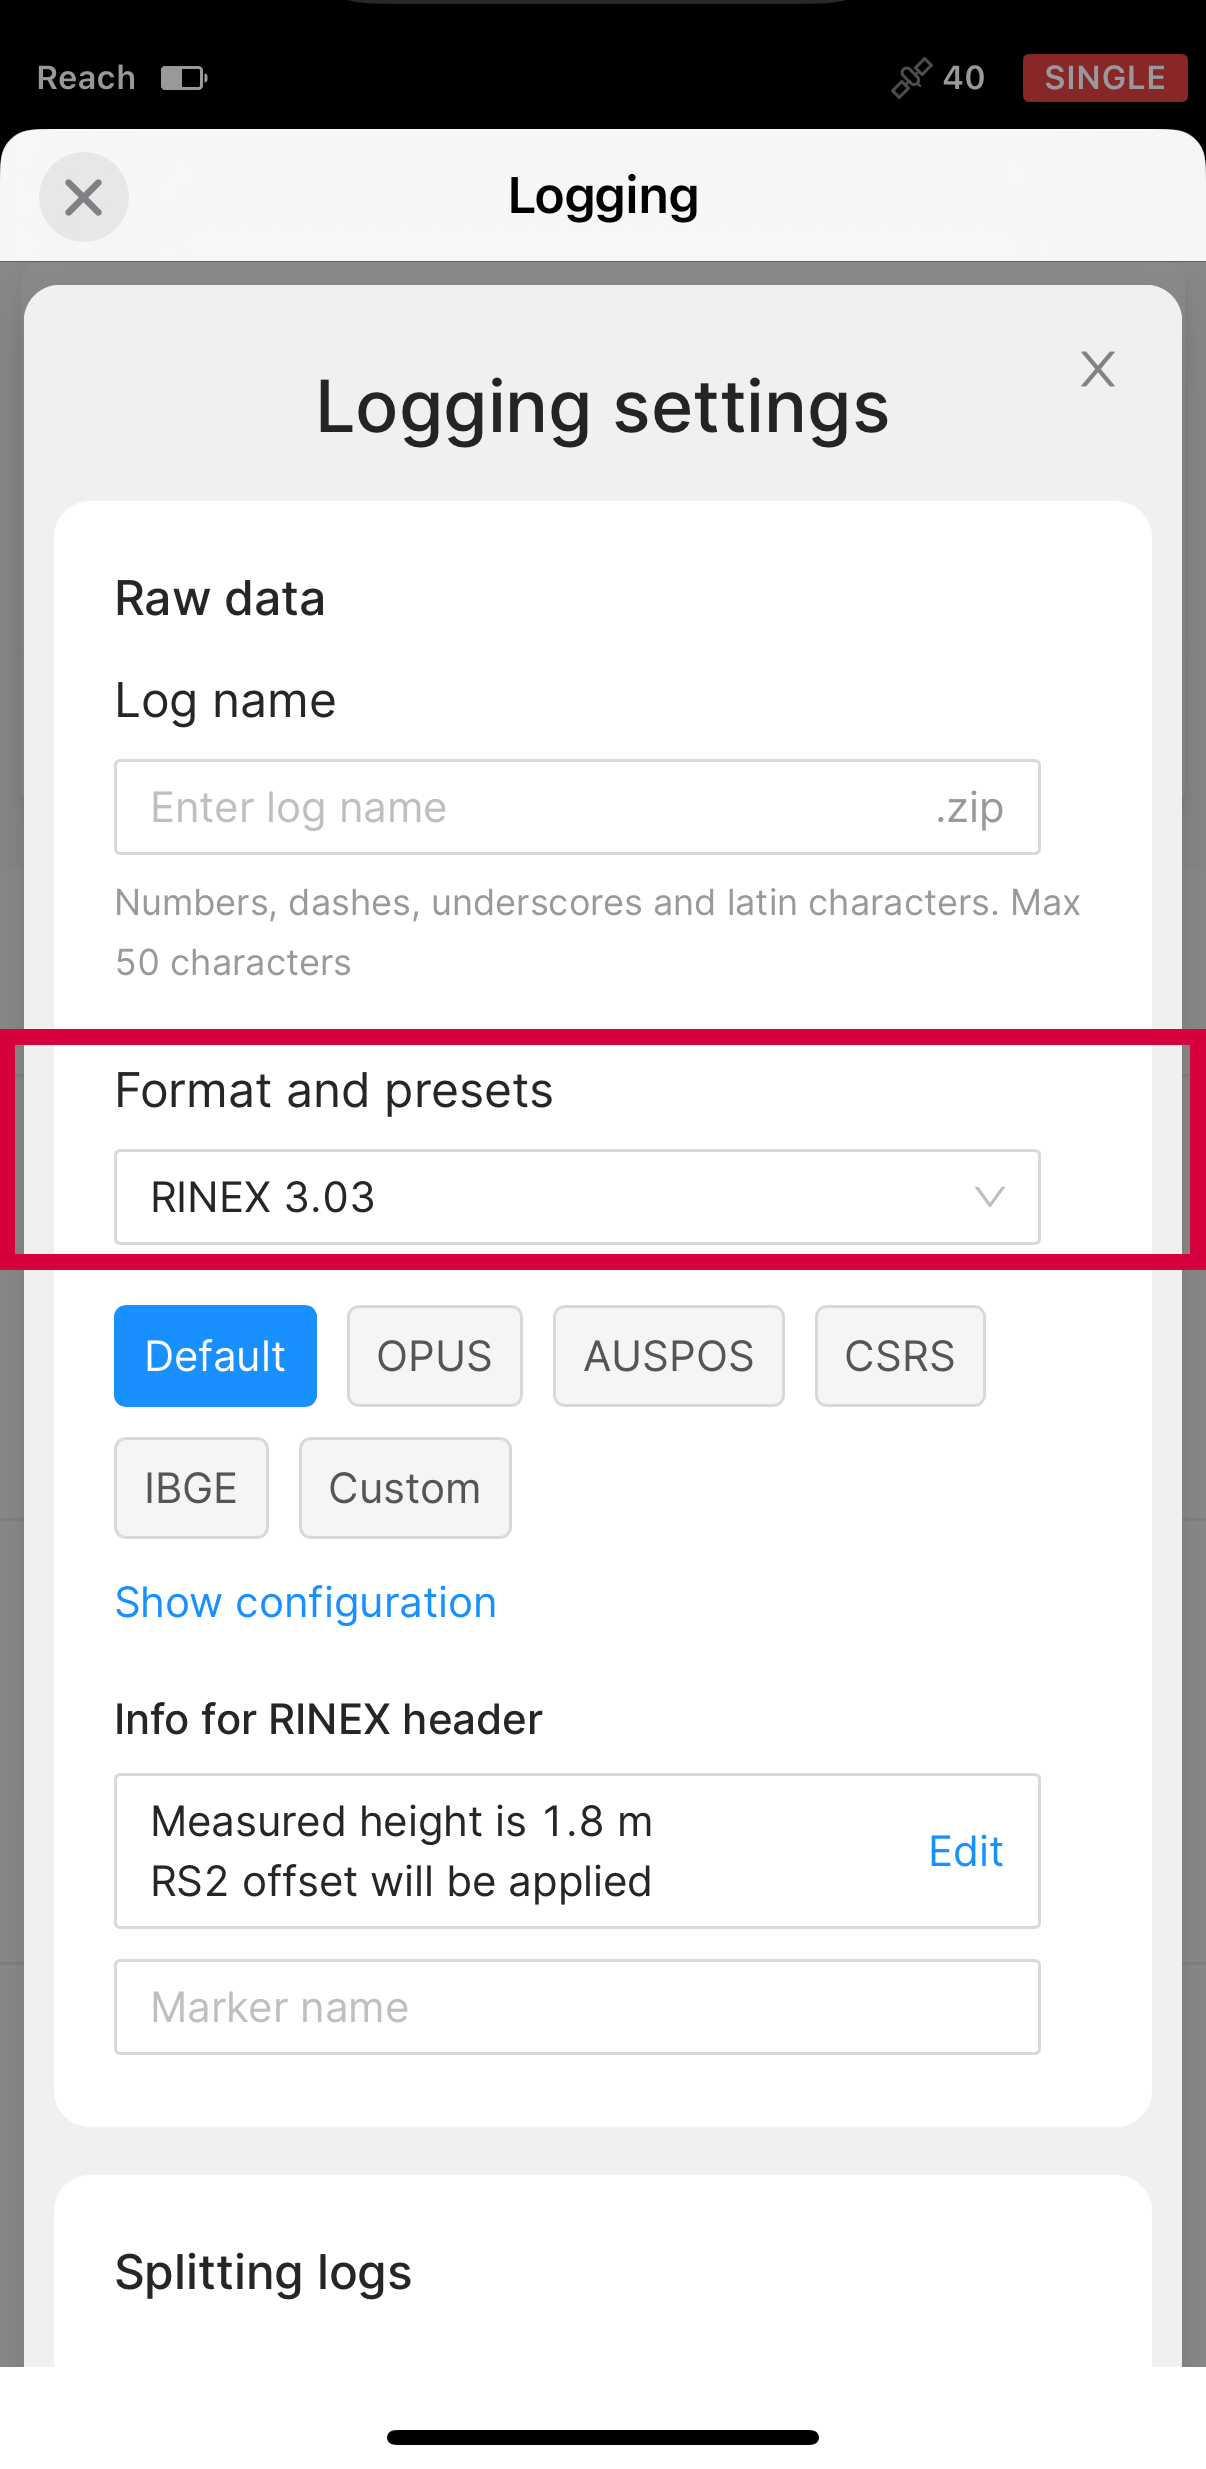Click the chevron arrow in format selector
1206x2469 pixels.
tap(989, 1197)
